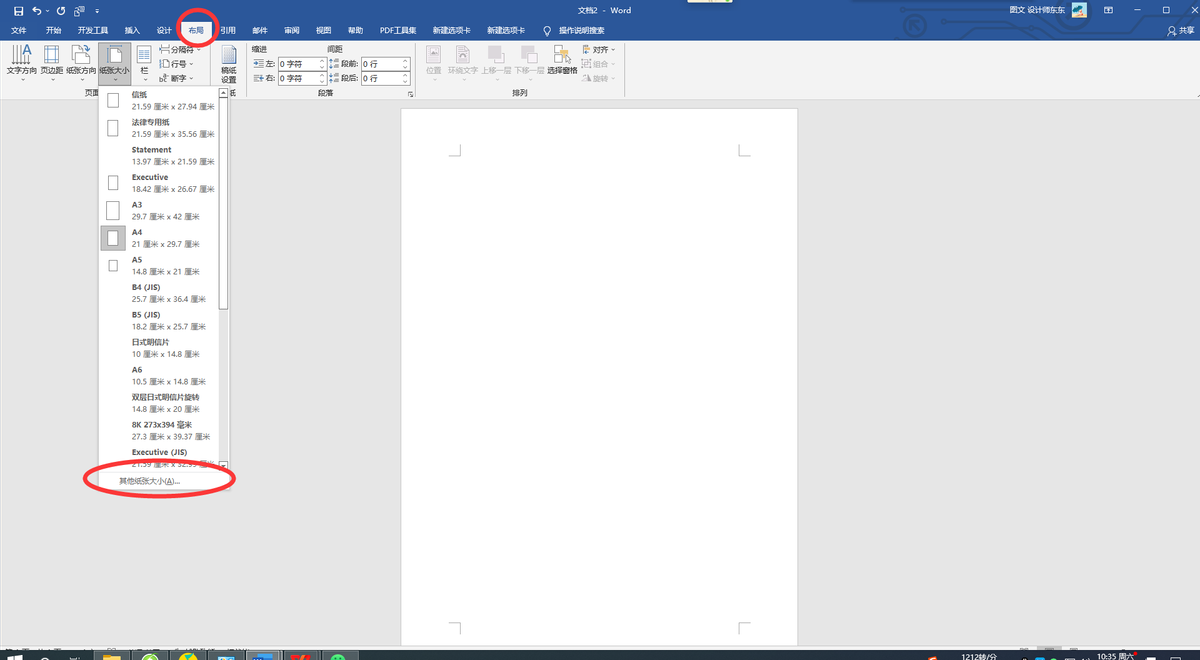Click inside the blank document page
Viewport: 1200px width, 660px height.
point(599,377)
